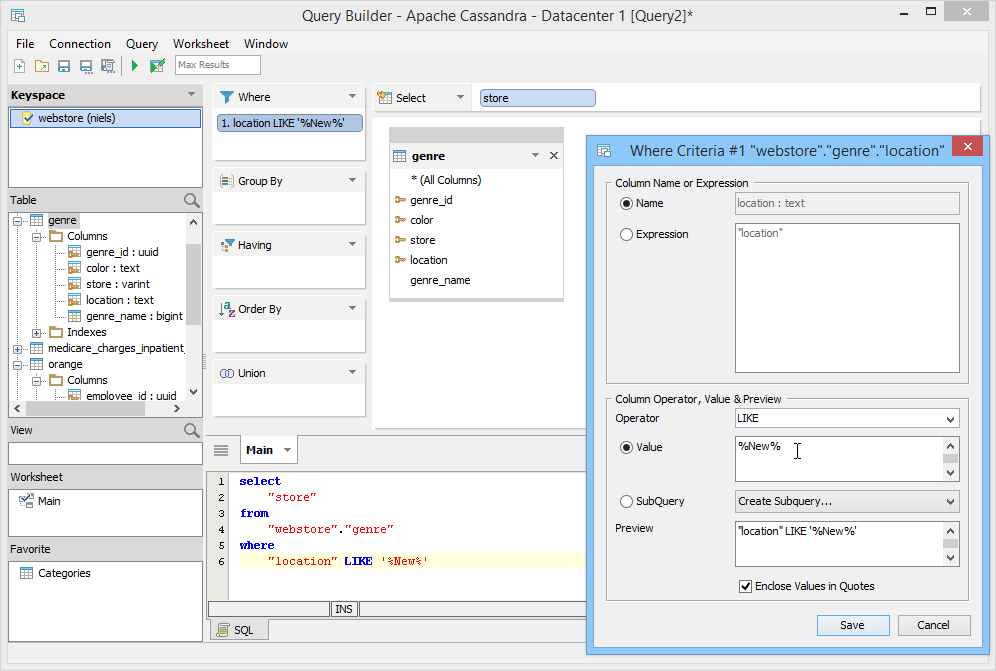
Task: Click the Save button
Action: (x=852, y=625)
